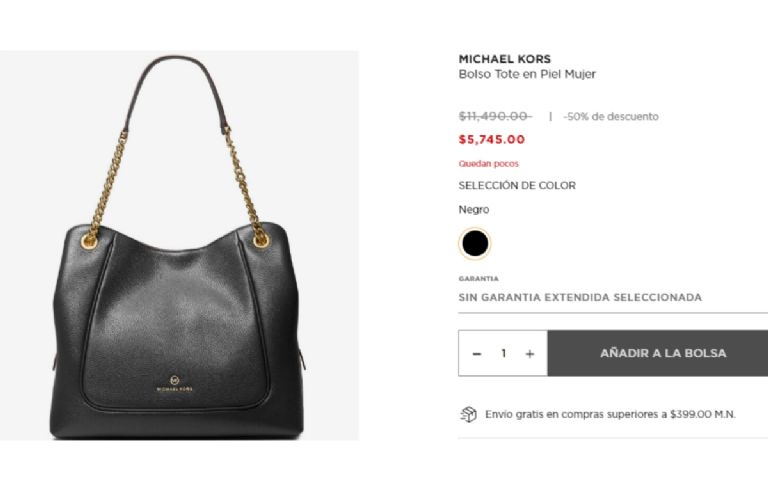Click the free shipping over $399.00 text
Viewport: 768px width, 499px height.
[610, 414]
